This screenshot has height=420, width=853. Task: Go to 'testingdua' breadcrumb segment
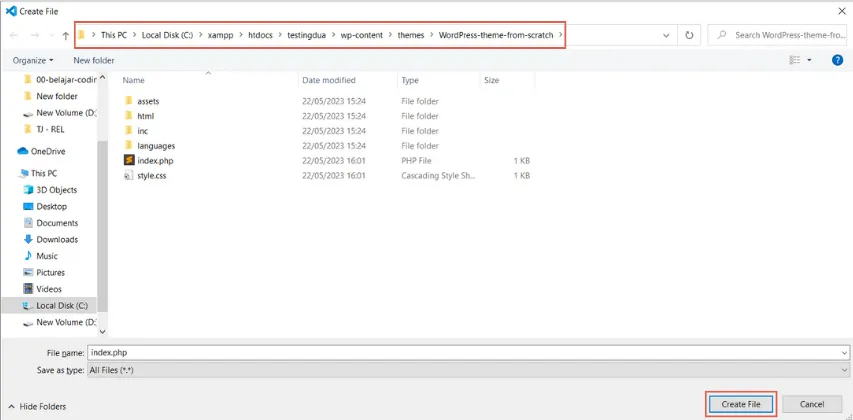tap(307, 35)
